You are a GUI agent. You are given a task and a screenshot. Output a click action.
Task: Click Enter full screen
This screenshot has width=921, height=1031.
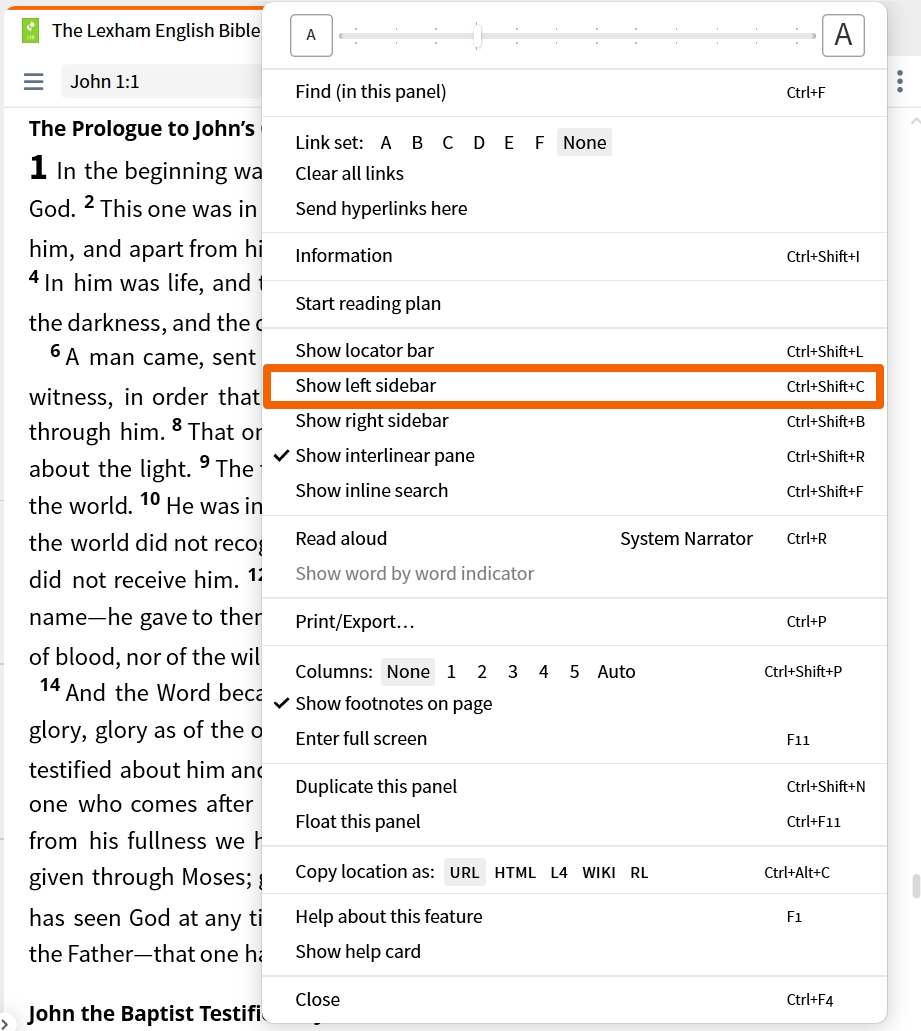point(575,739)
